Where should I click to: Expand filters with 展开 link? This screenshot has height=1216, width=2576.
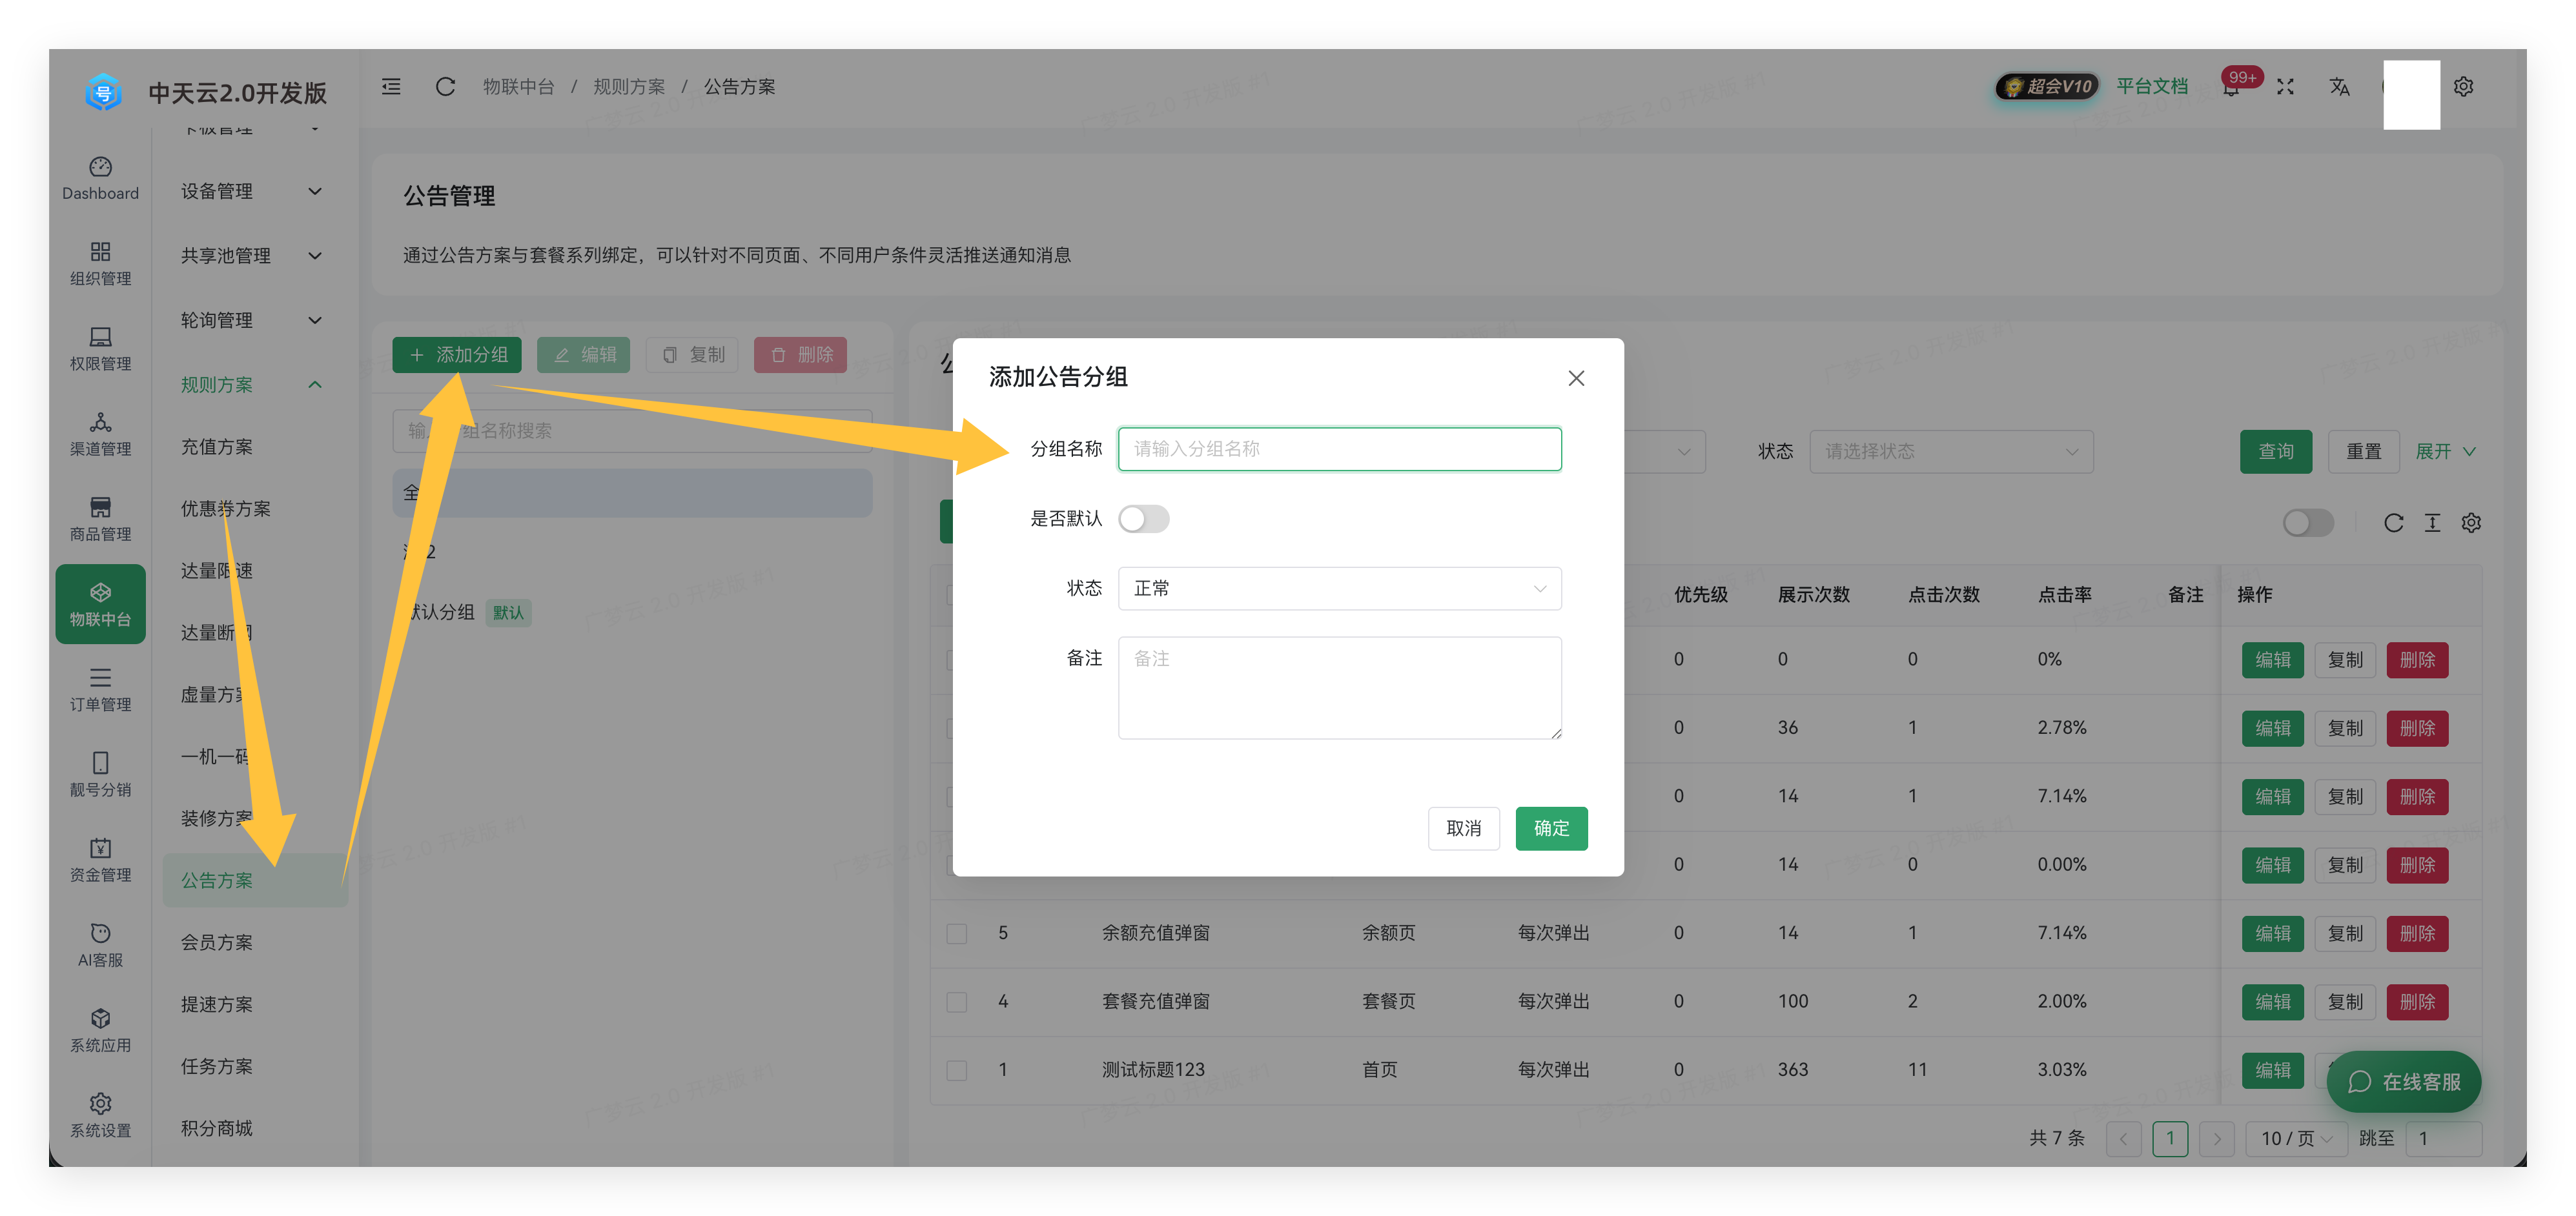[x=2445, y=451]
